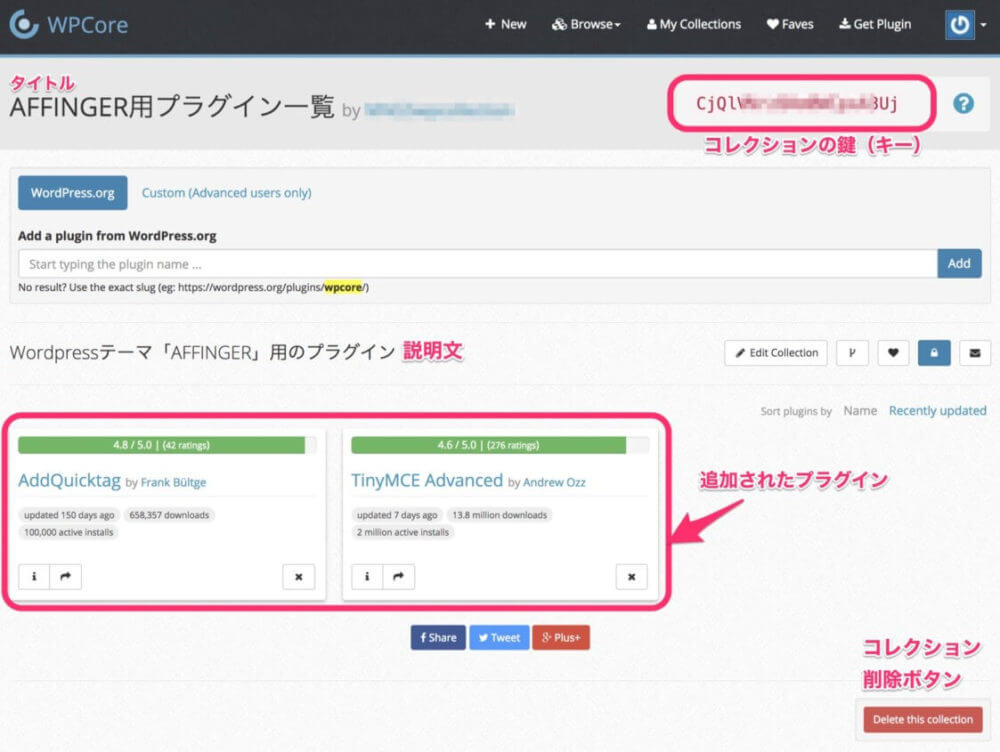Click the Google Plus+ button
The image size is (1000, 752).
tap(561, 637)
